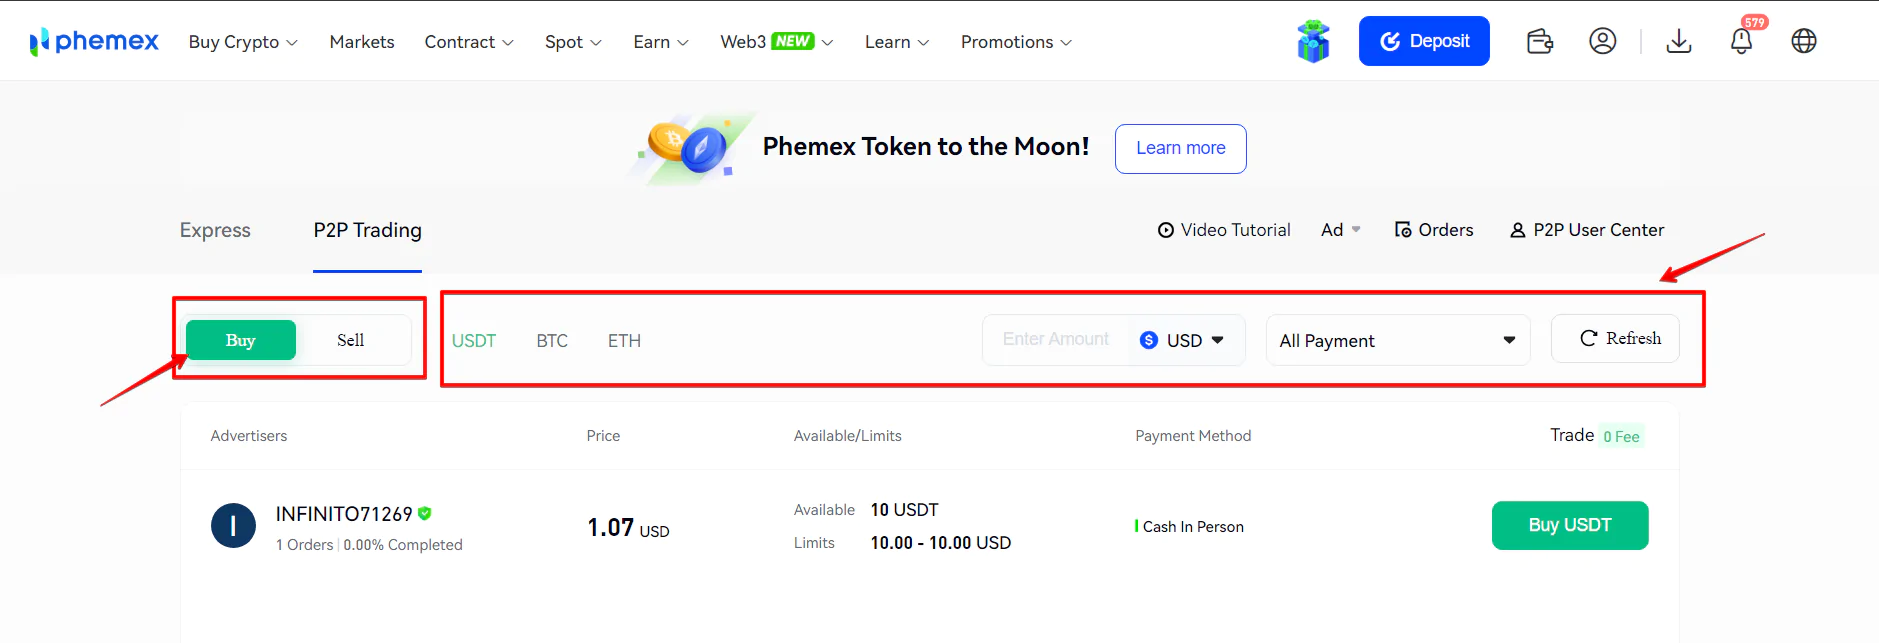Click the Refresh button
The width and height of the screenshot is (1879, 643).
coord(1615,338)
